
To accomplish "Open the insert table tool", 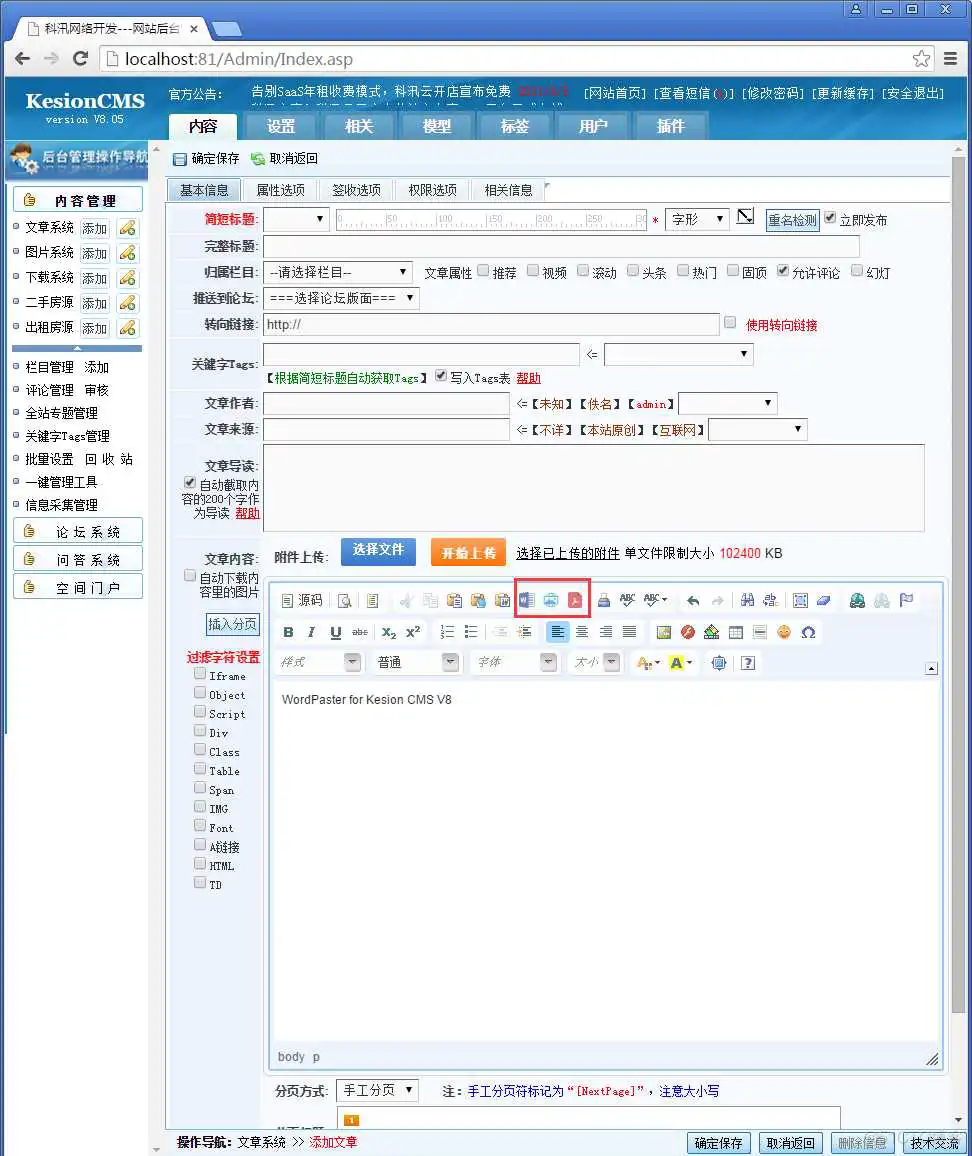I will point(734,632).
